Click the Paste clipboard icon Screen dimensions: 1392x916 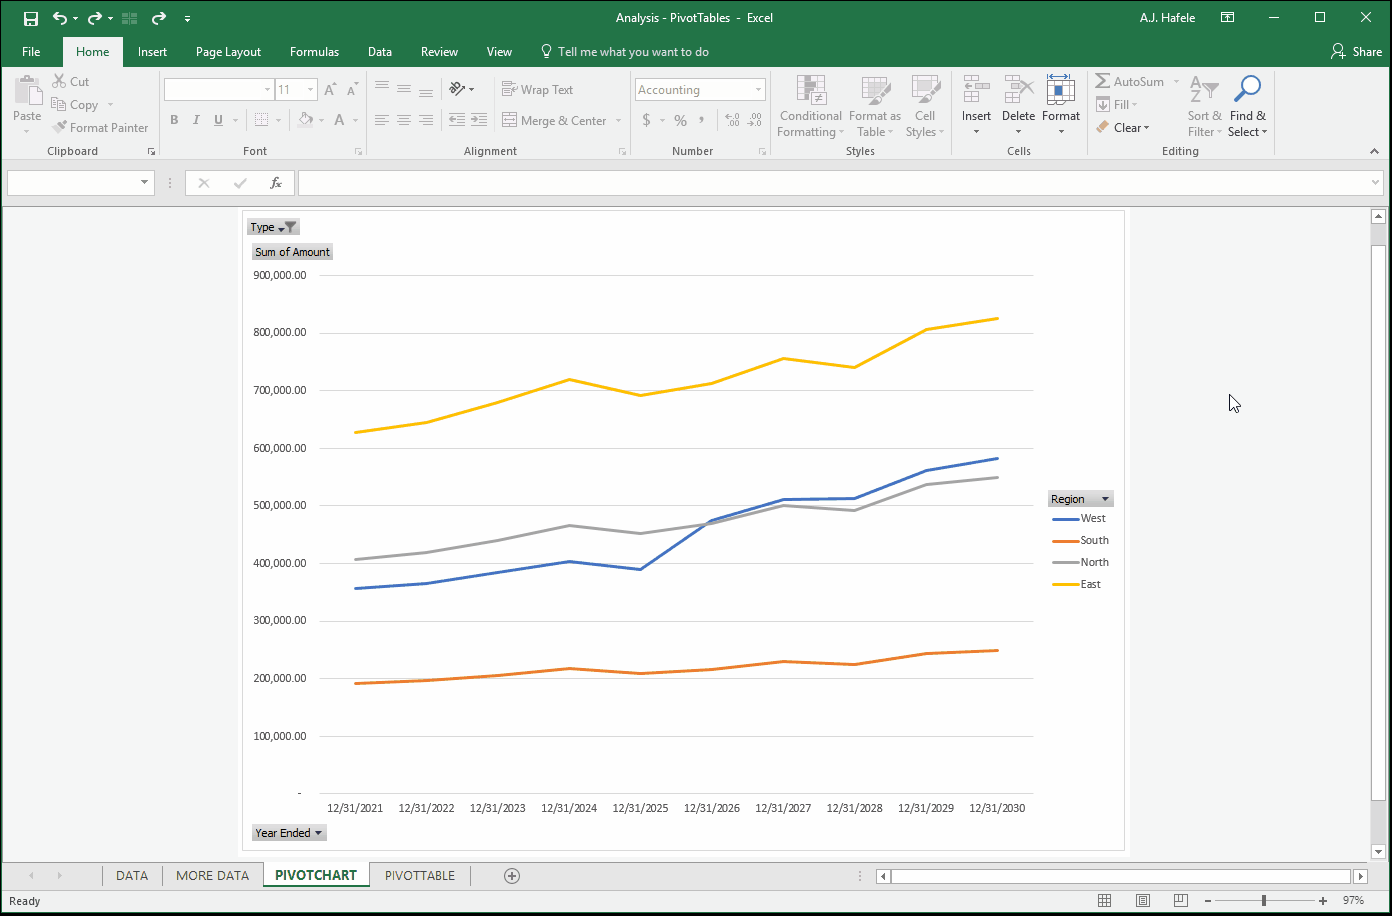pyautogui.click(x=27, y=91)
